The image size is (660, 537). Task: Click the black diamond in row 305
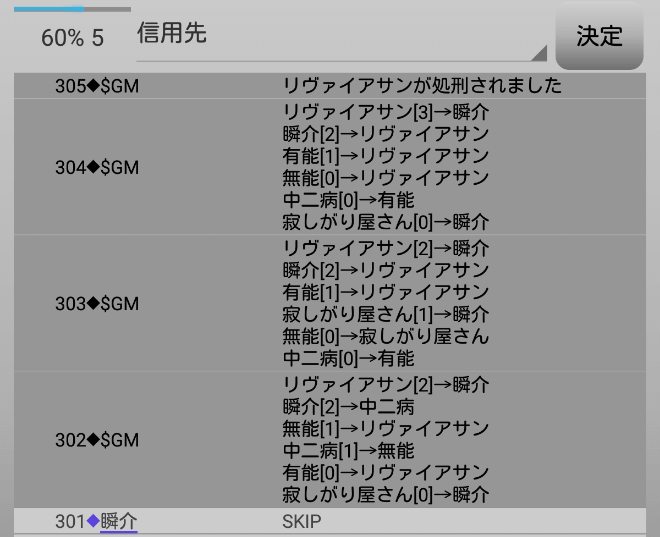click(x=94, y=86)
